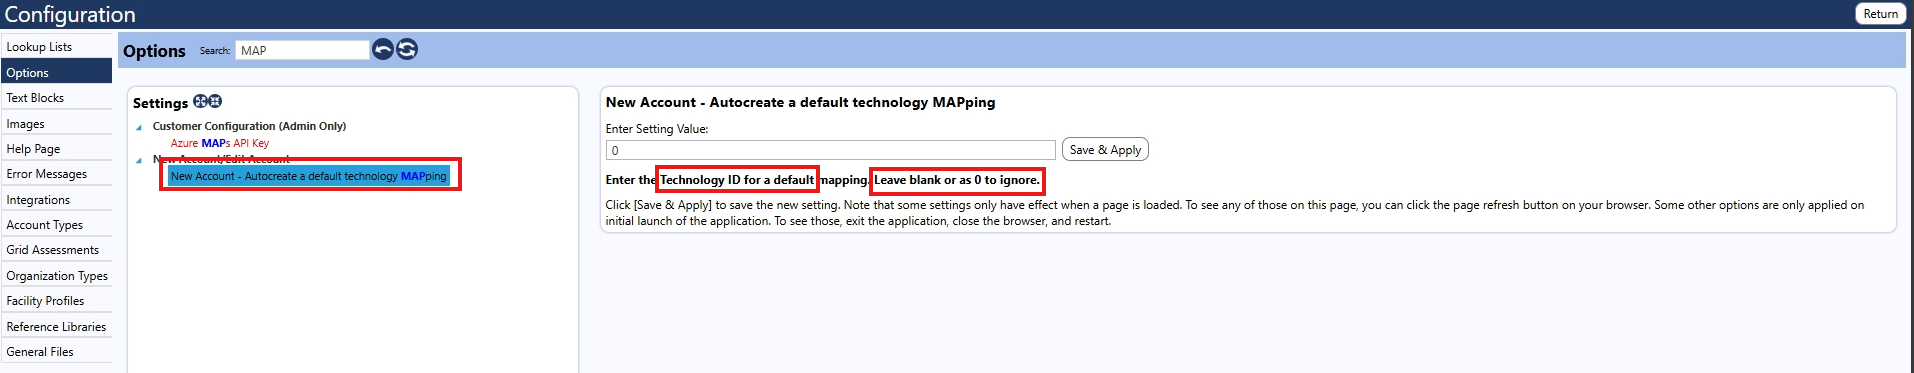The image size is (1914, 373).
Task: Click the undo search arrow icon
Action: point(383,49)
